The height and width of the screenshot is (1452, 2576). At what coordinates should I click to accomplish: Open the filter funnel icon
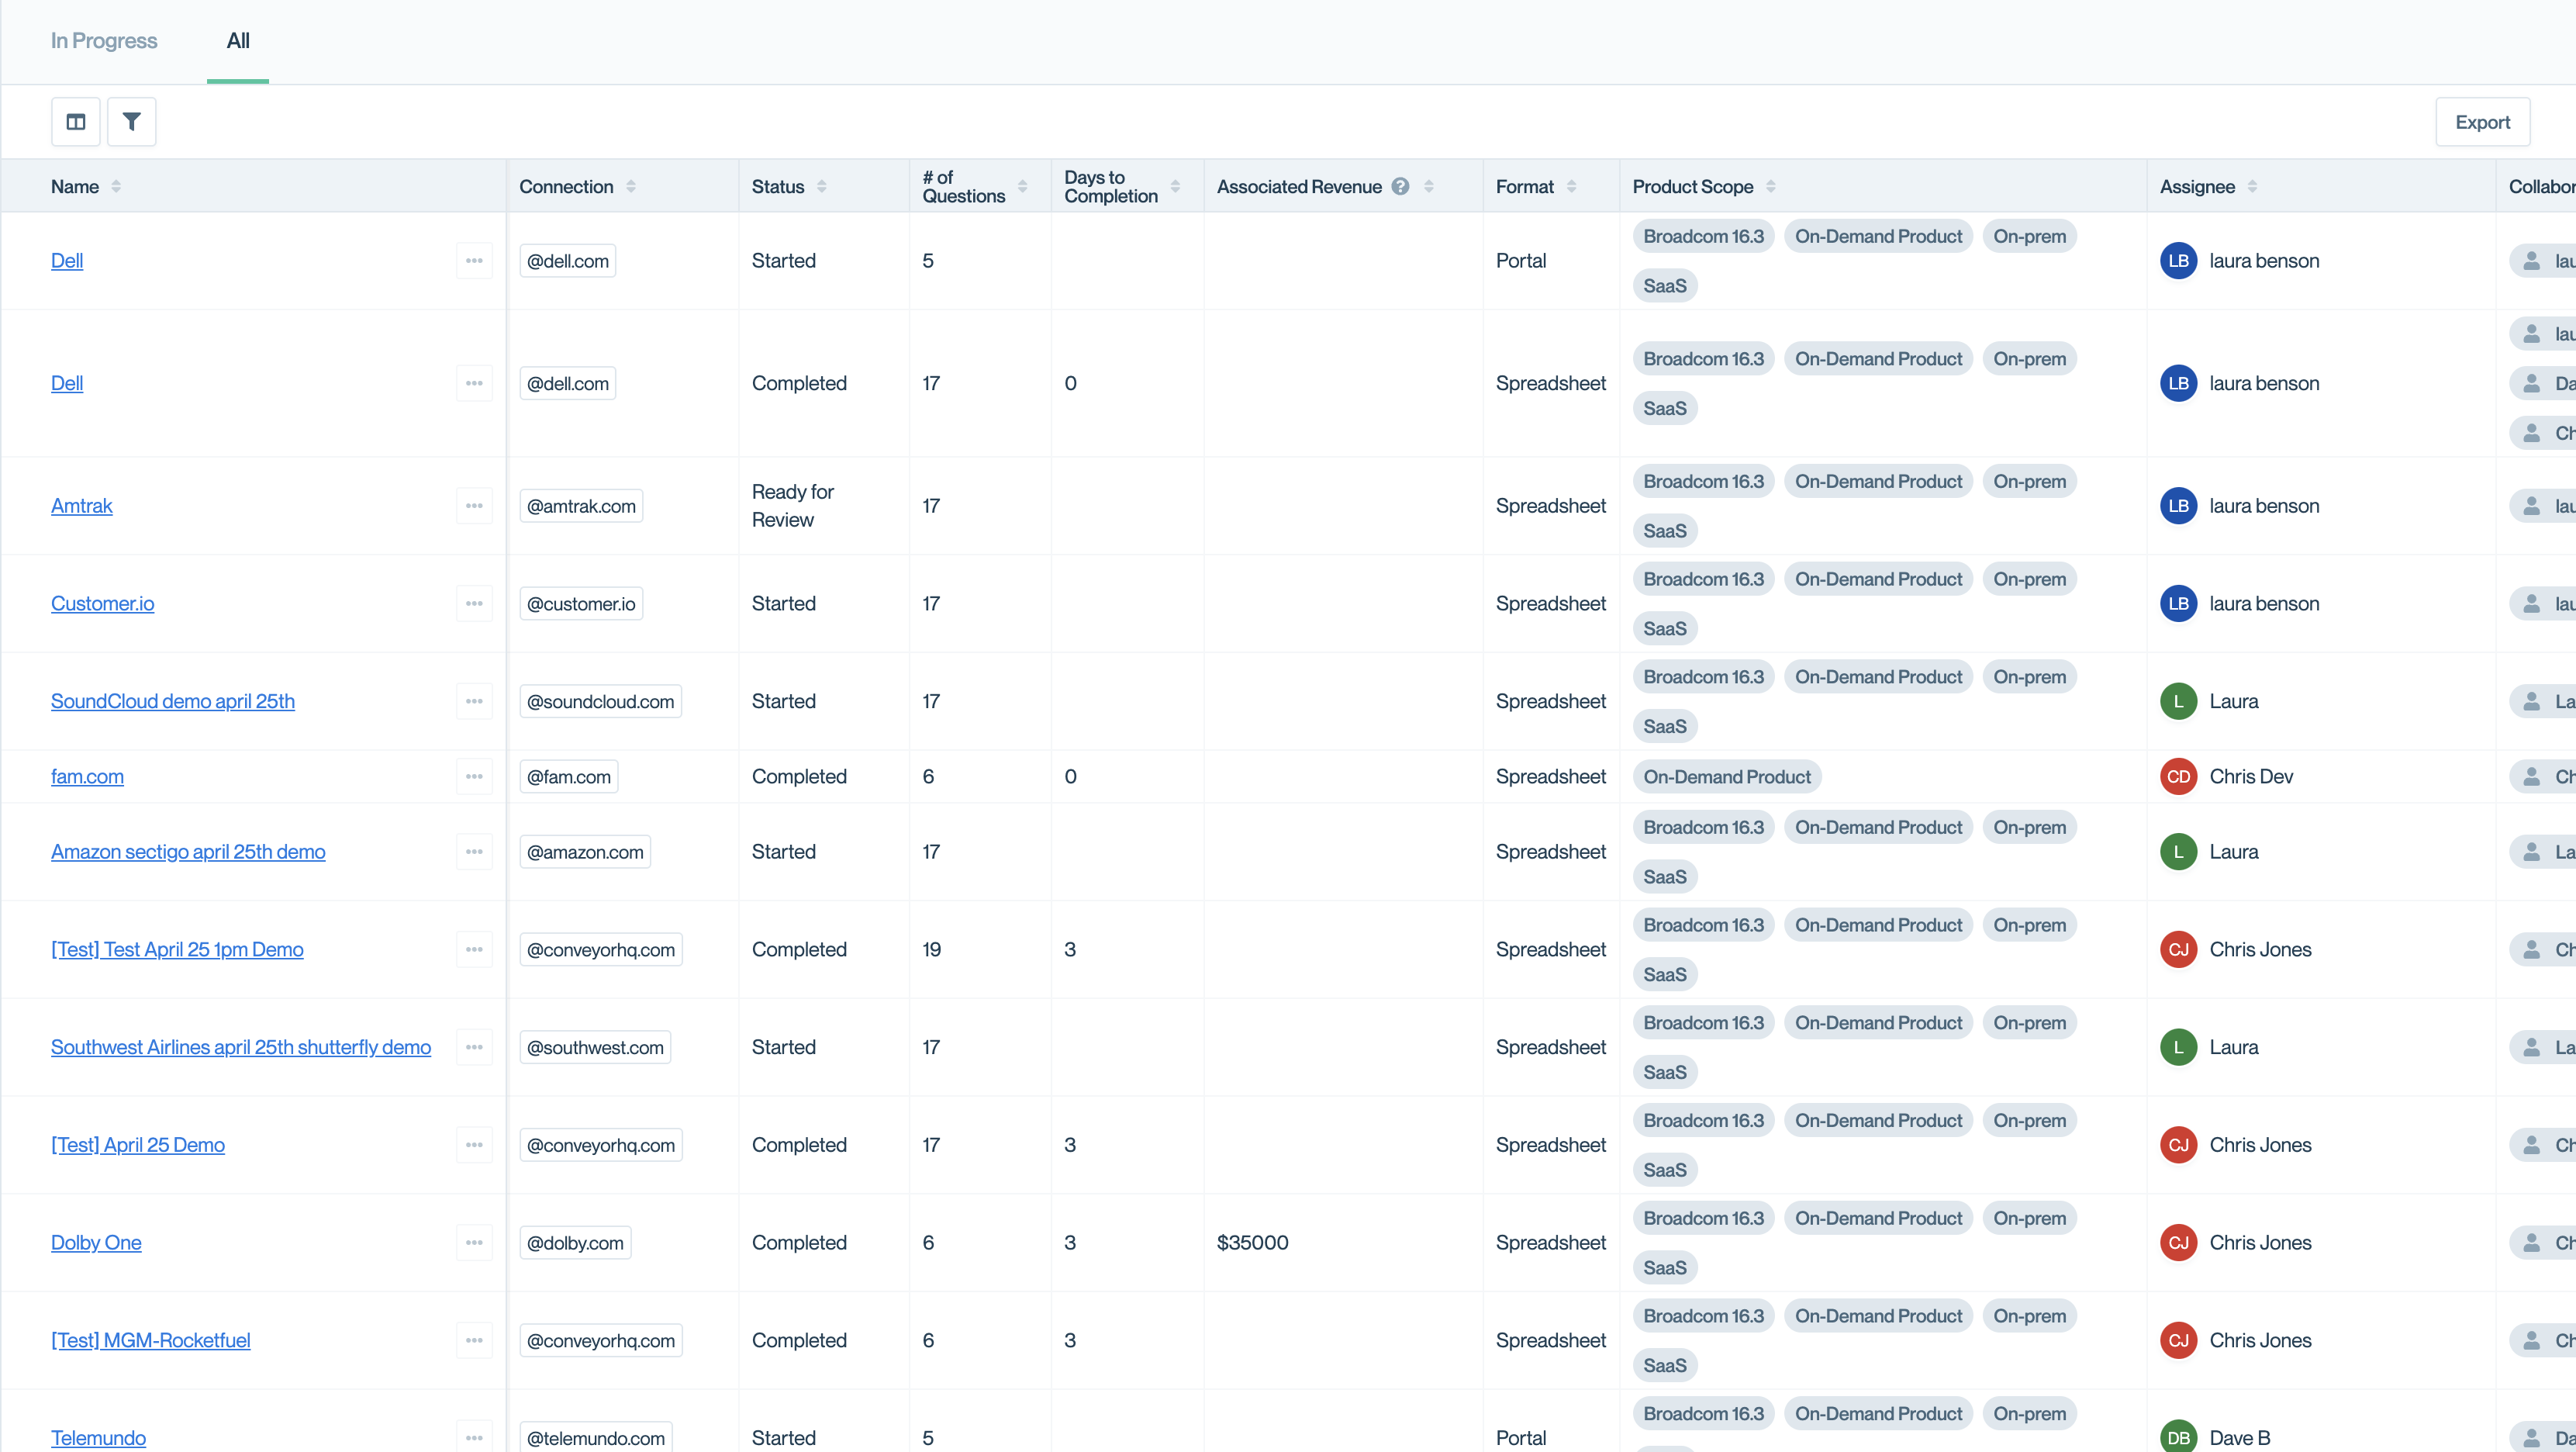131,122
